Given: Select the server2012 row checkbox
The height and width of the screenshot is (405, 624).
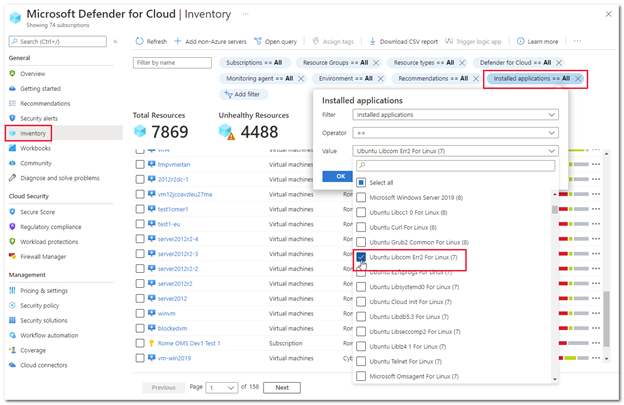Looking at the screenshot, I should pos(140,298).
